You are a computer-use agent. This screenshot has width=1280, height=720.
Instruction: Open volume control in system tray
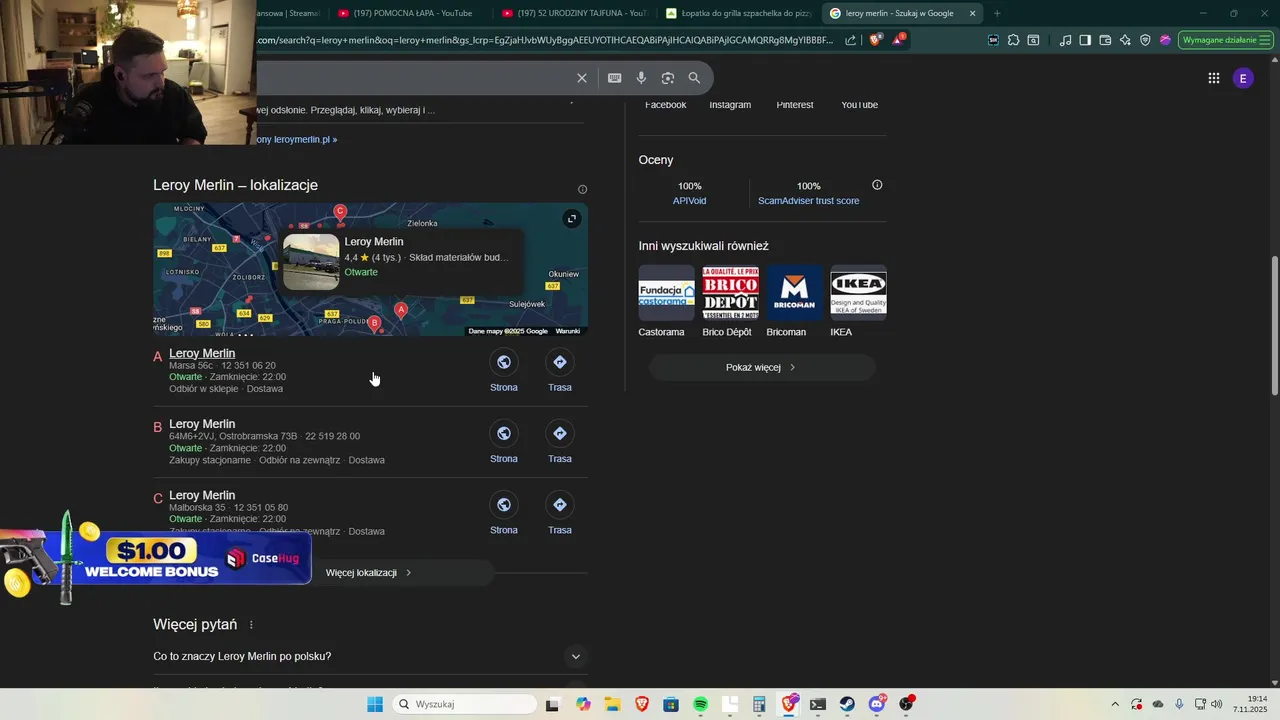1217,704
